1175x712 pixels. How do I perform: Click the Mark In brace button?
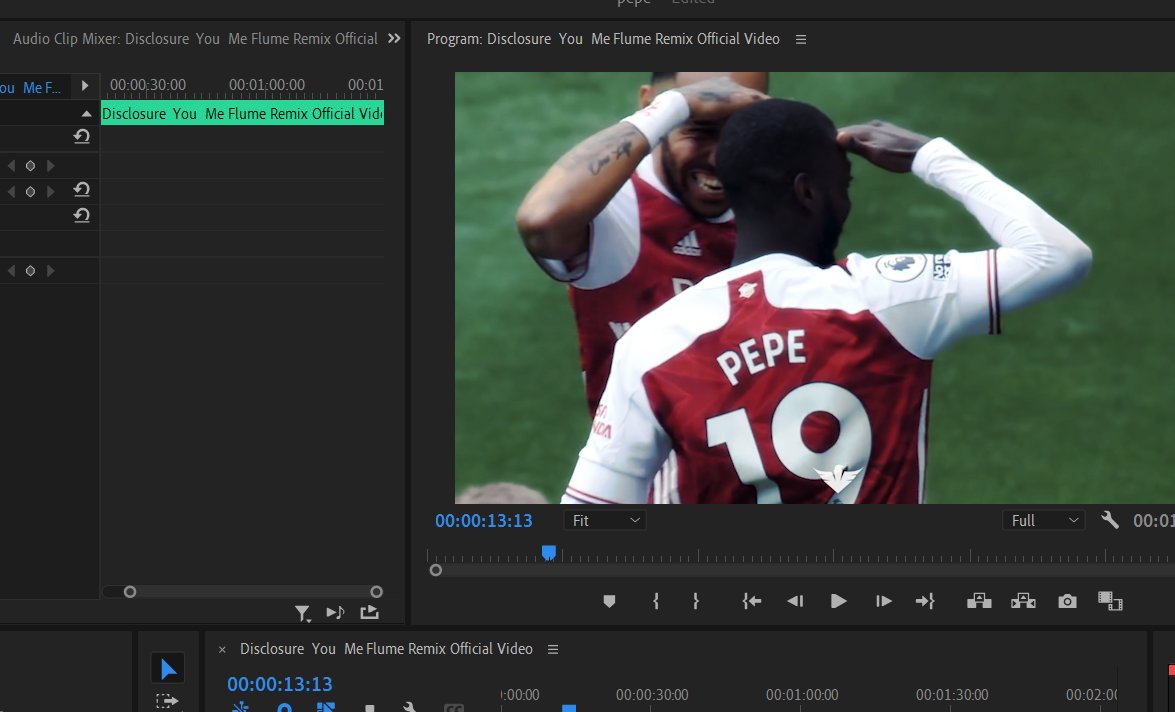pos(656,601)
